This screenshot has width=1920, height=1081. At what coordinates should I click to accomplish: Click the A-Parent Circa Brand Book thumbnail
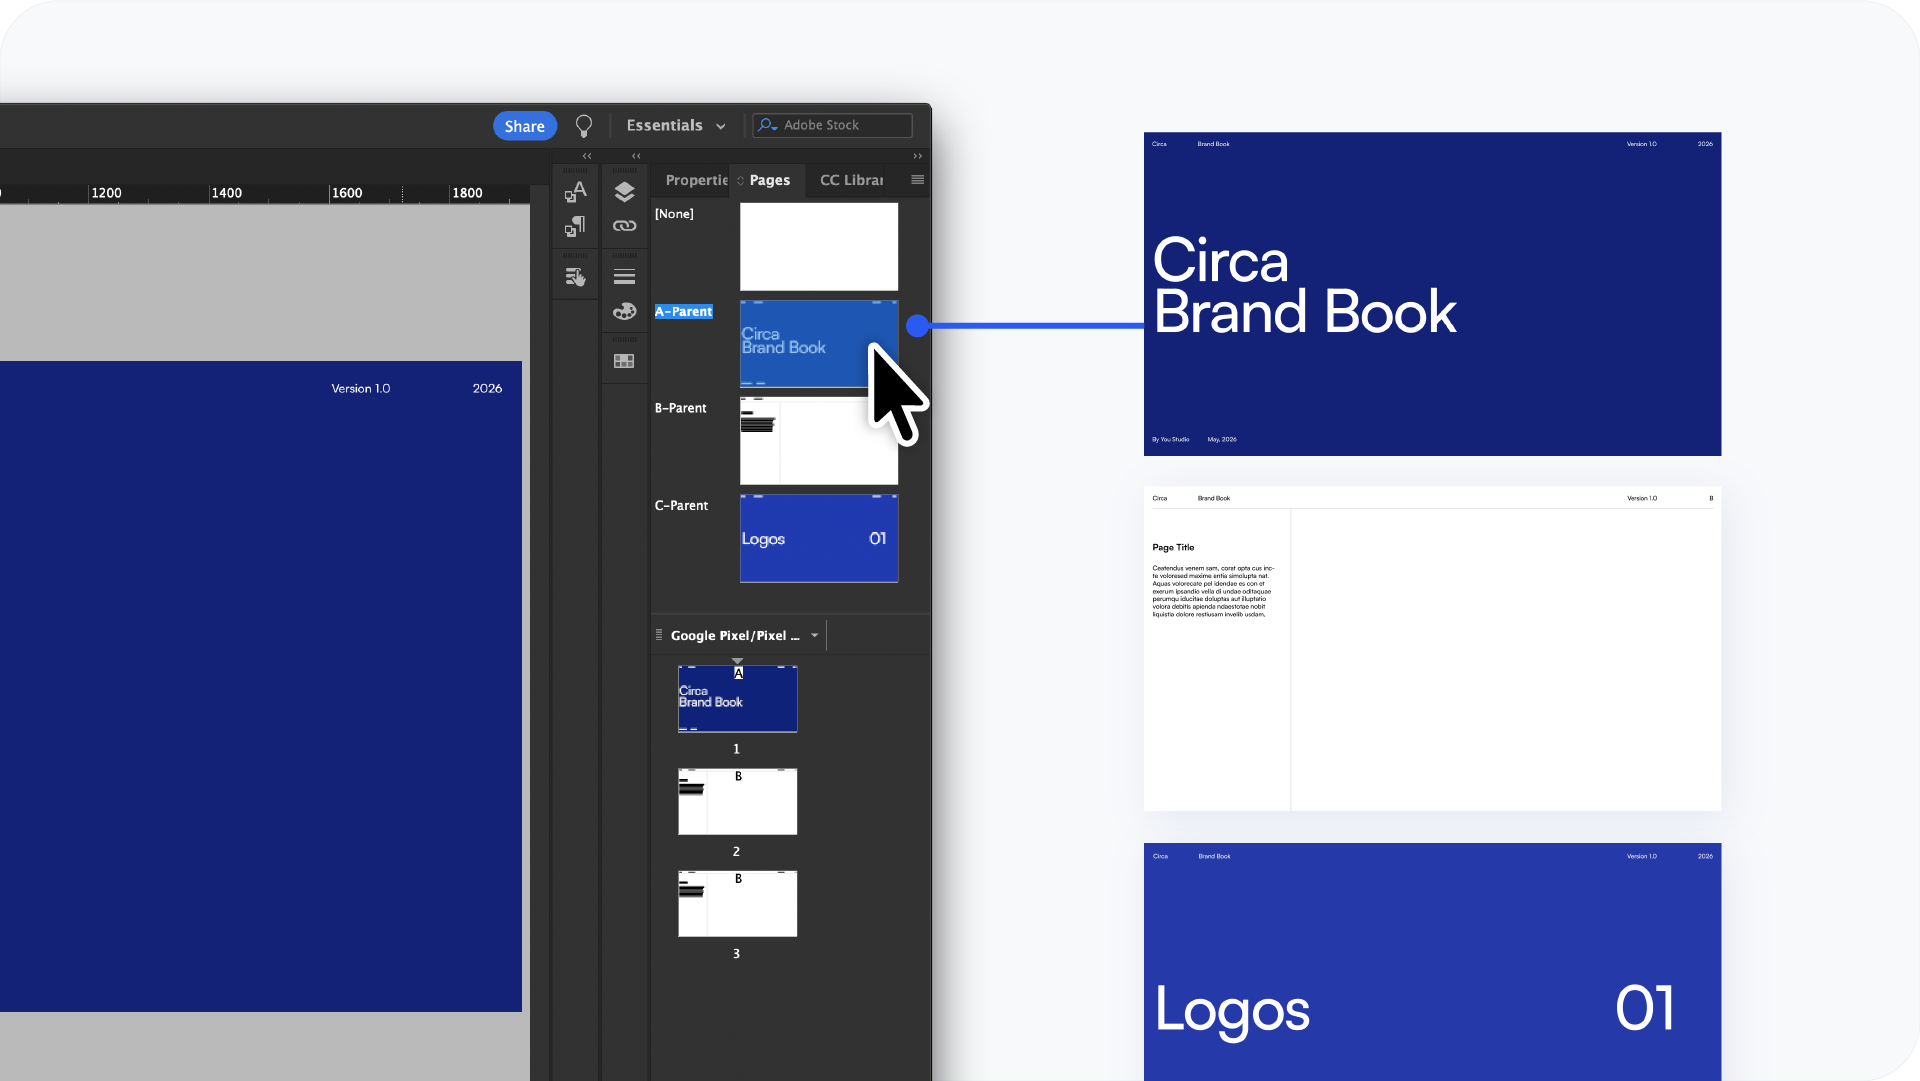pyautogui.click(x=819, y=344)
